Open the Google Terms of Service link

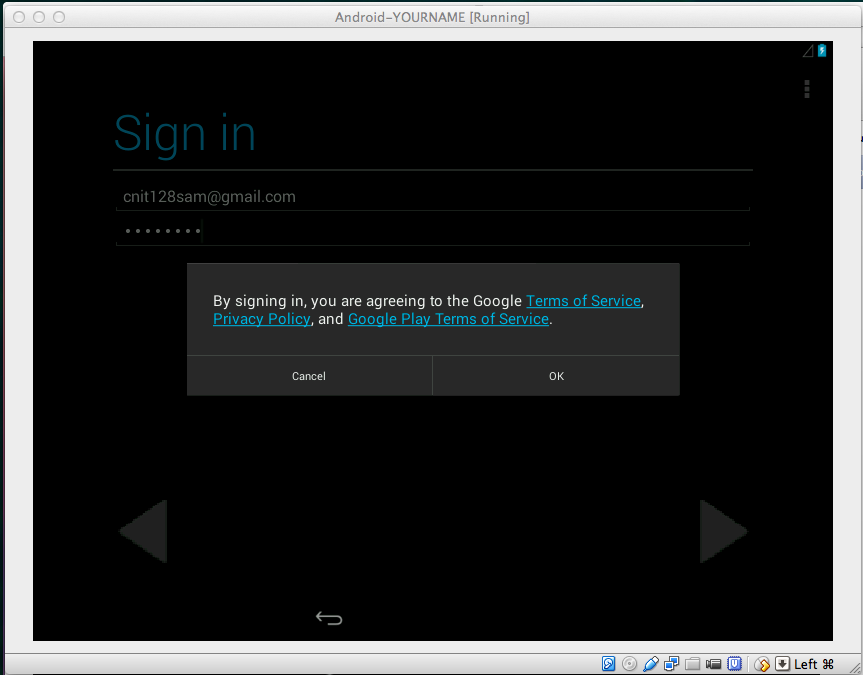coord(583,301)
